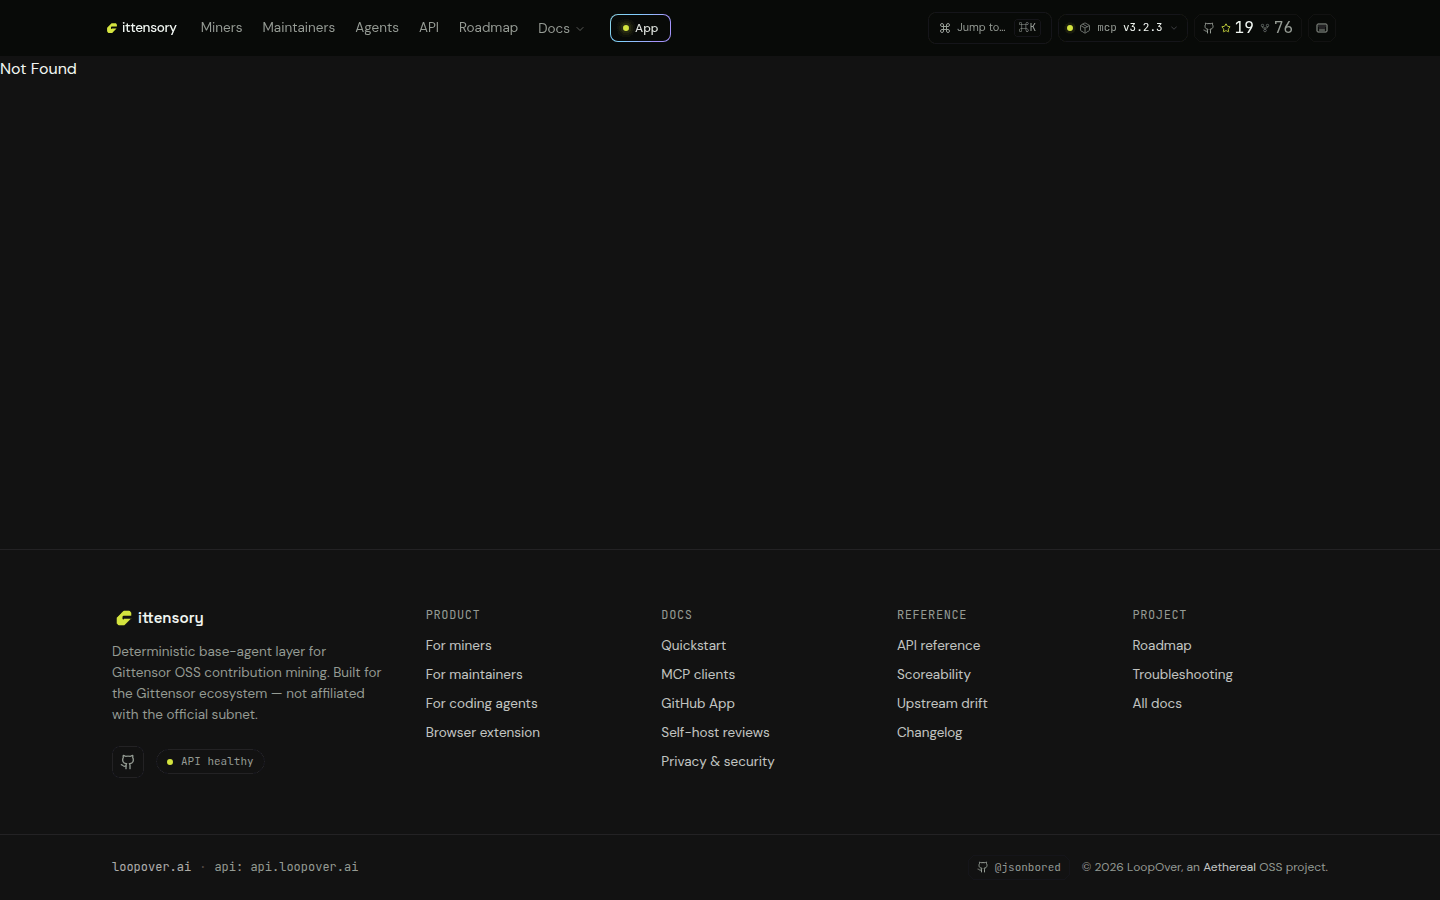Open the Aethereal link in copyright
Screen dimensions: 1440x900
[x=1229, y=867]
